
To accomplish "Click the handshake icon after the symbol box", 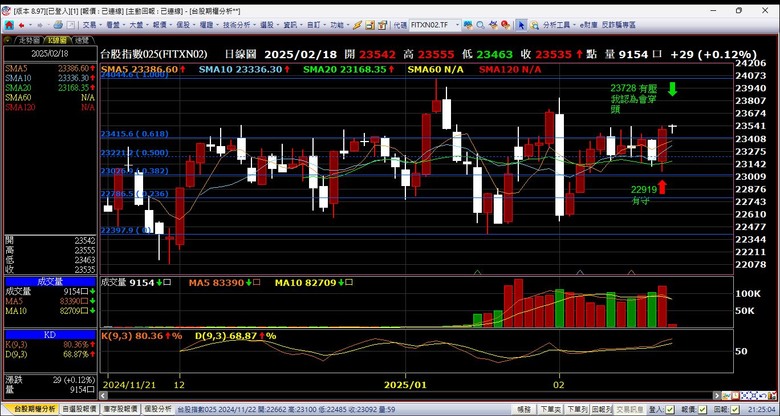I will (x=468, y=25).
